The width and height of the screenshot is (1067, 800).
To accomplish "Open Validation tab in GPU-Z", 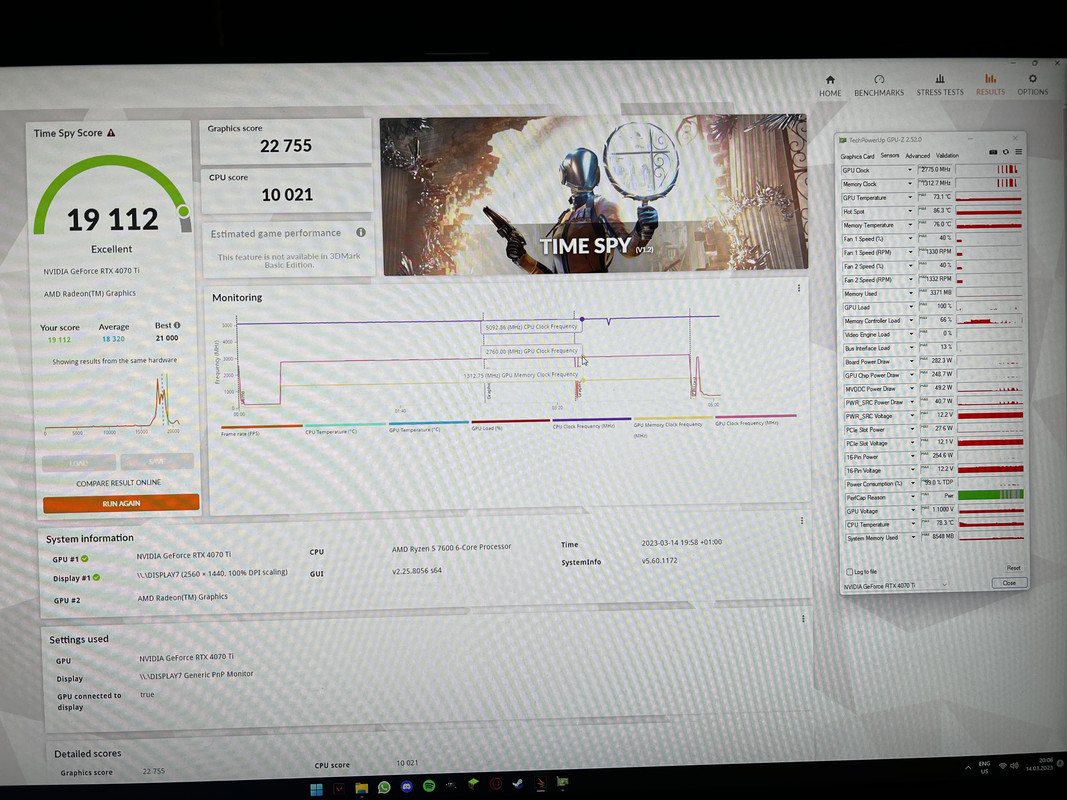I will 947,155.
